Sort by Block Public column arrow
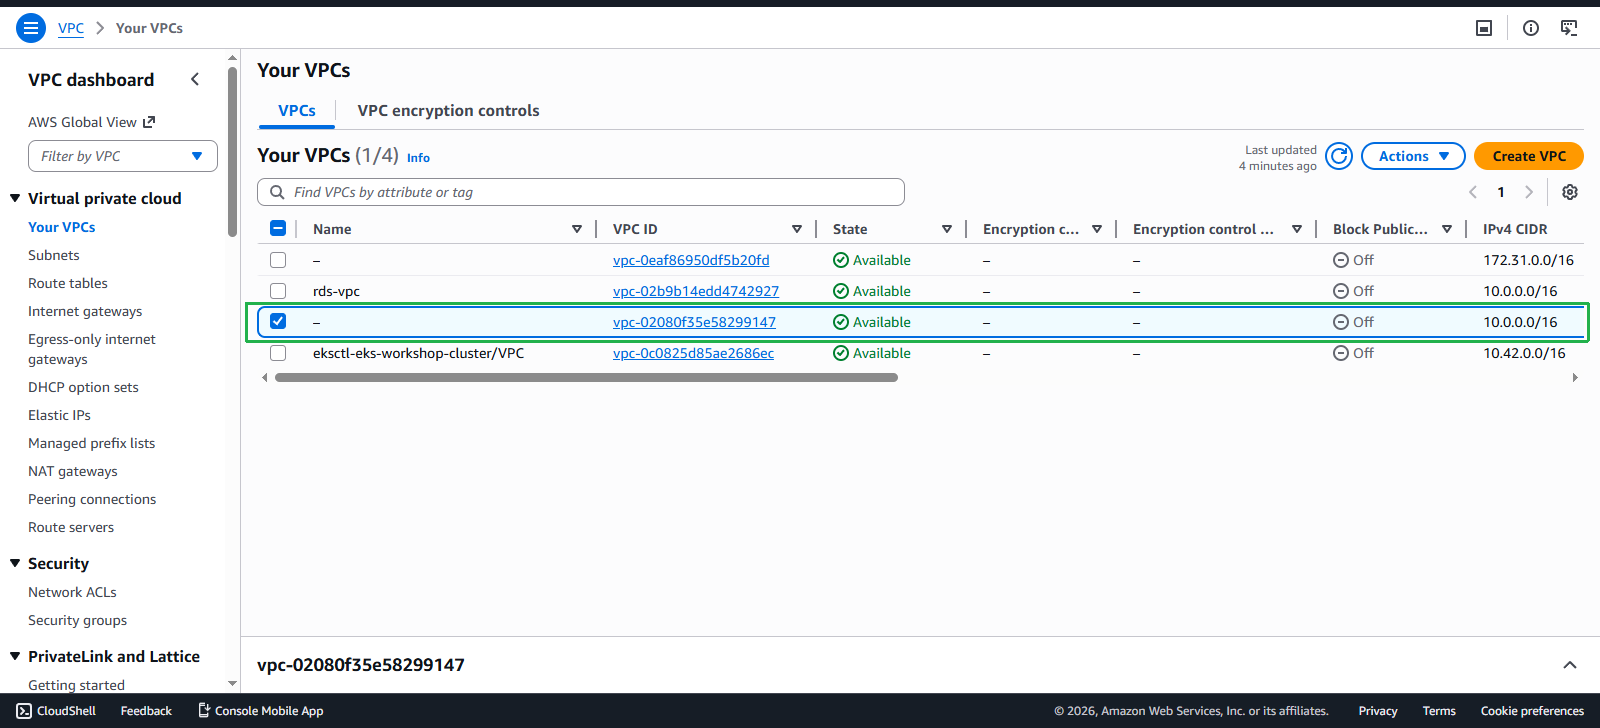Screen dimensions: 1600x728 (1447, 229)
